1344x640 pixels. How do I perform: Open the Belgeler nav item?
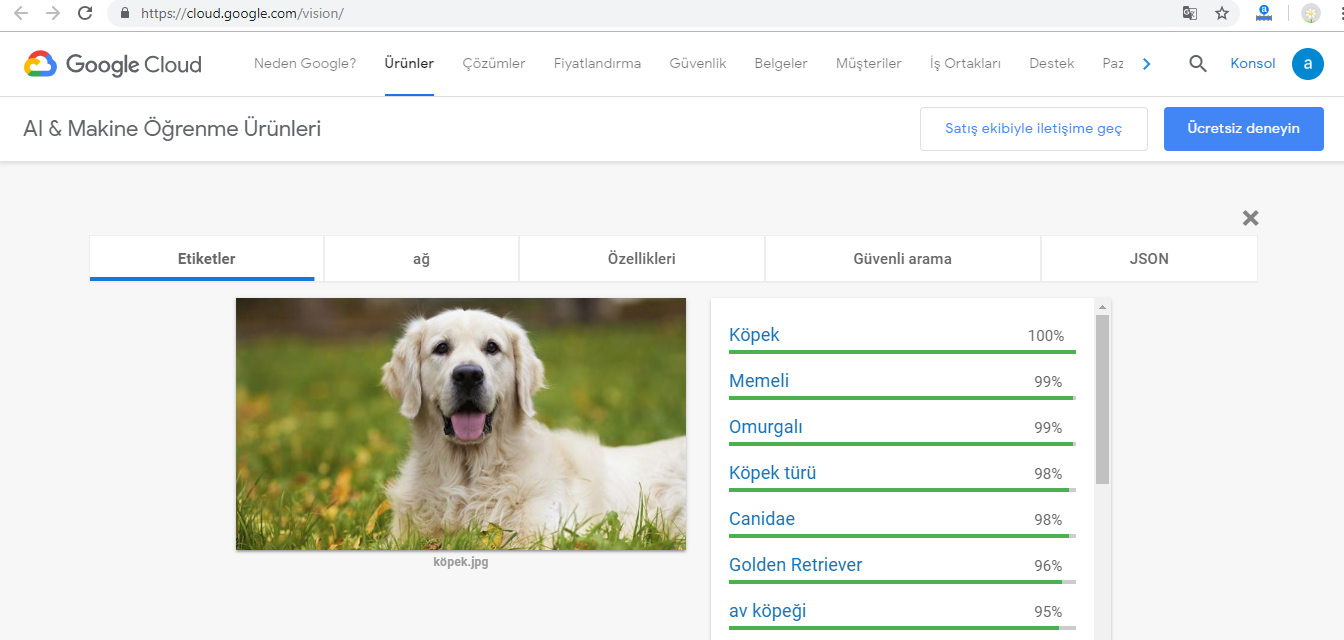(x=781, y=63)
